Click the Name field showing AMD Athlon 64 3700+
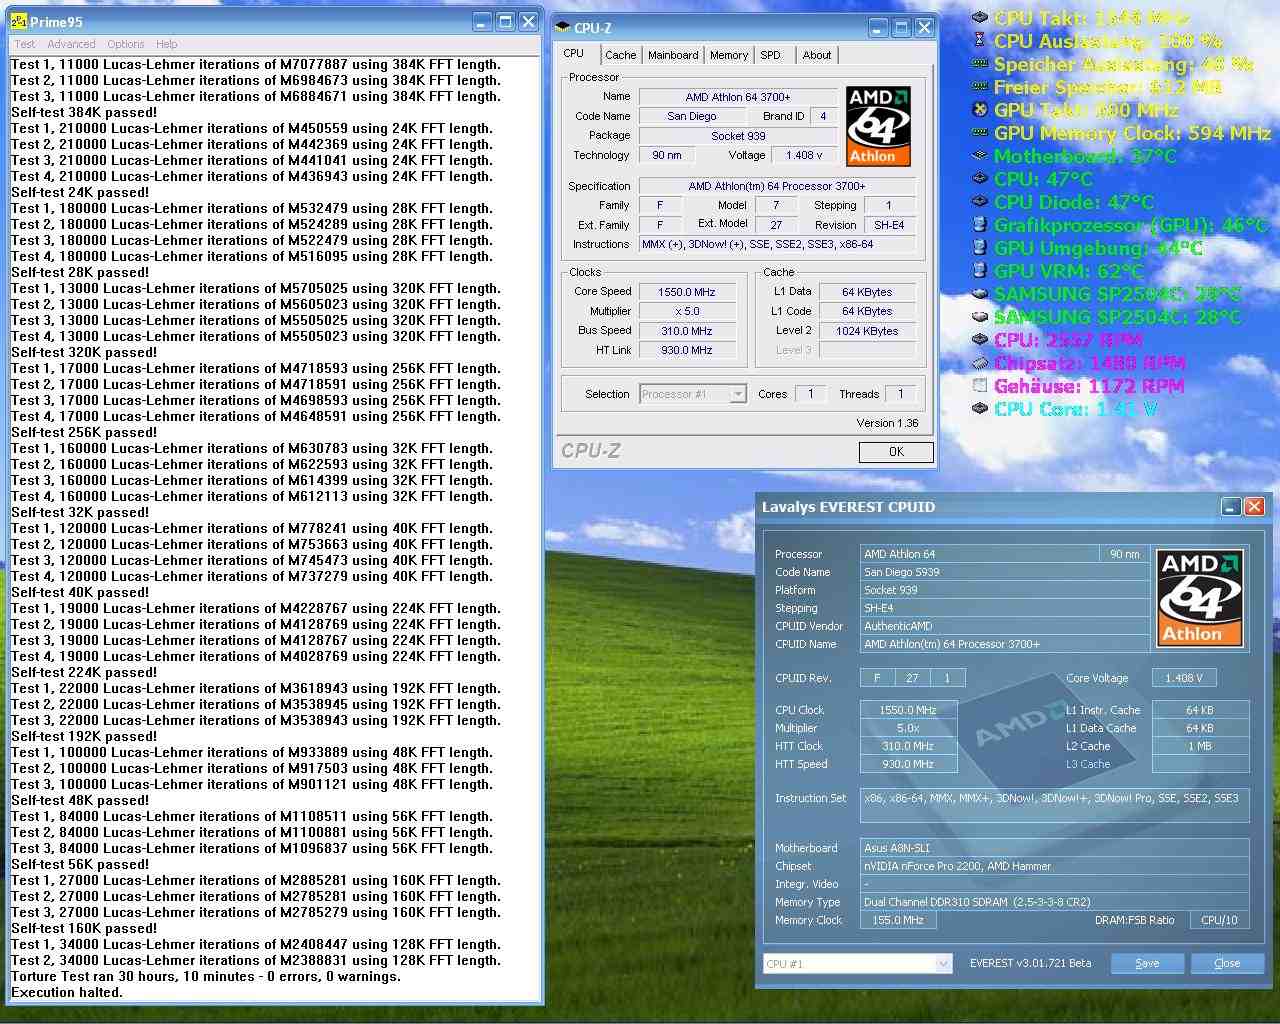The height and width of the screenshot is (1024, 1280). point(738,97)
